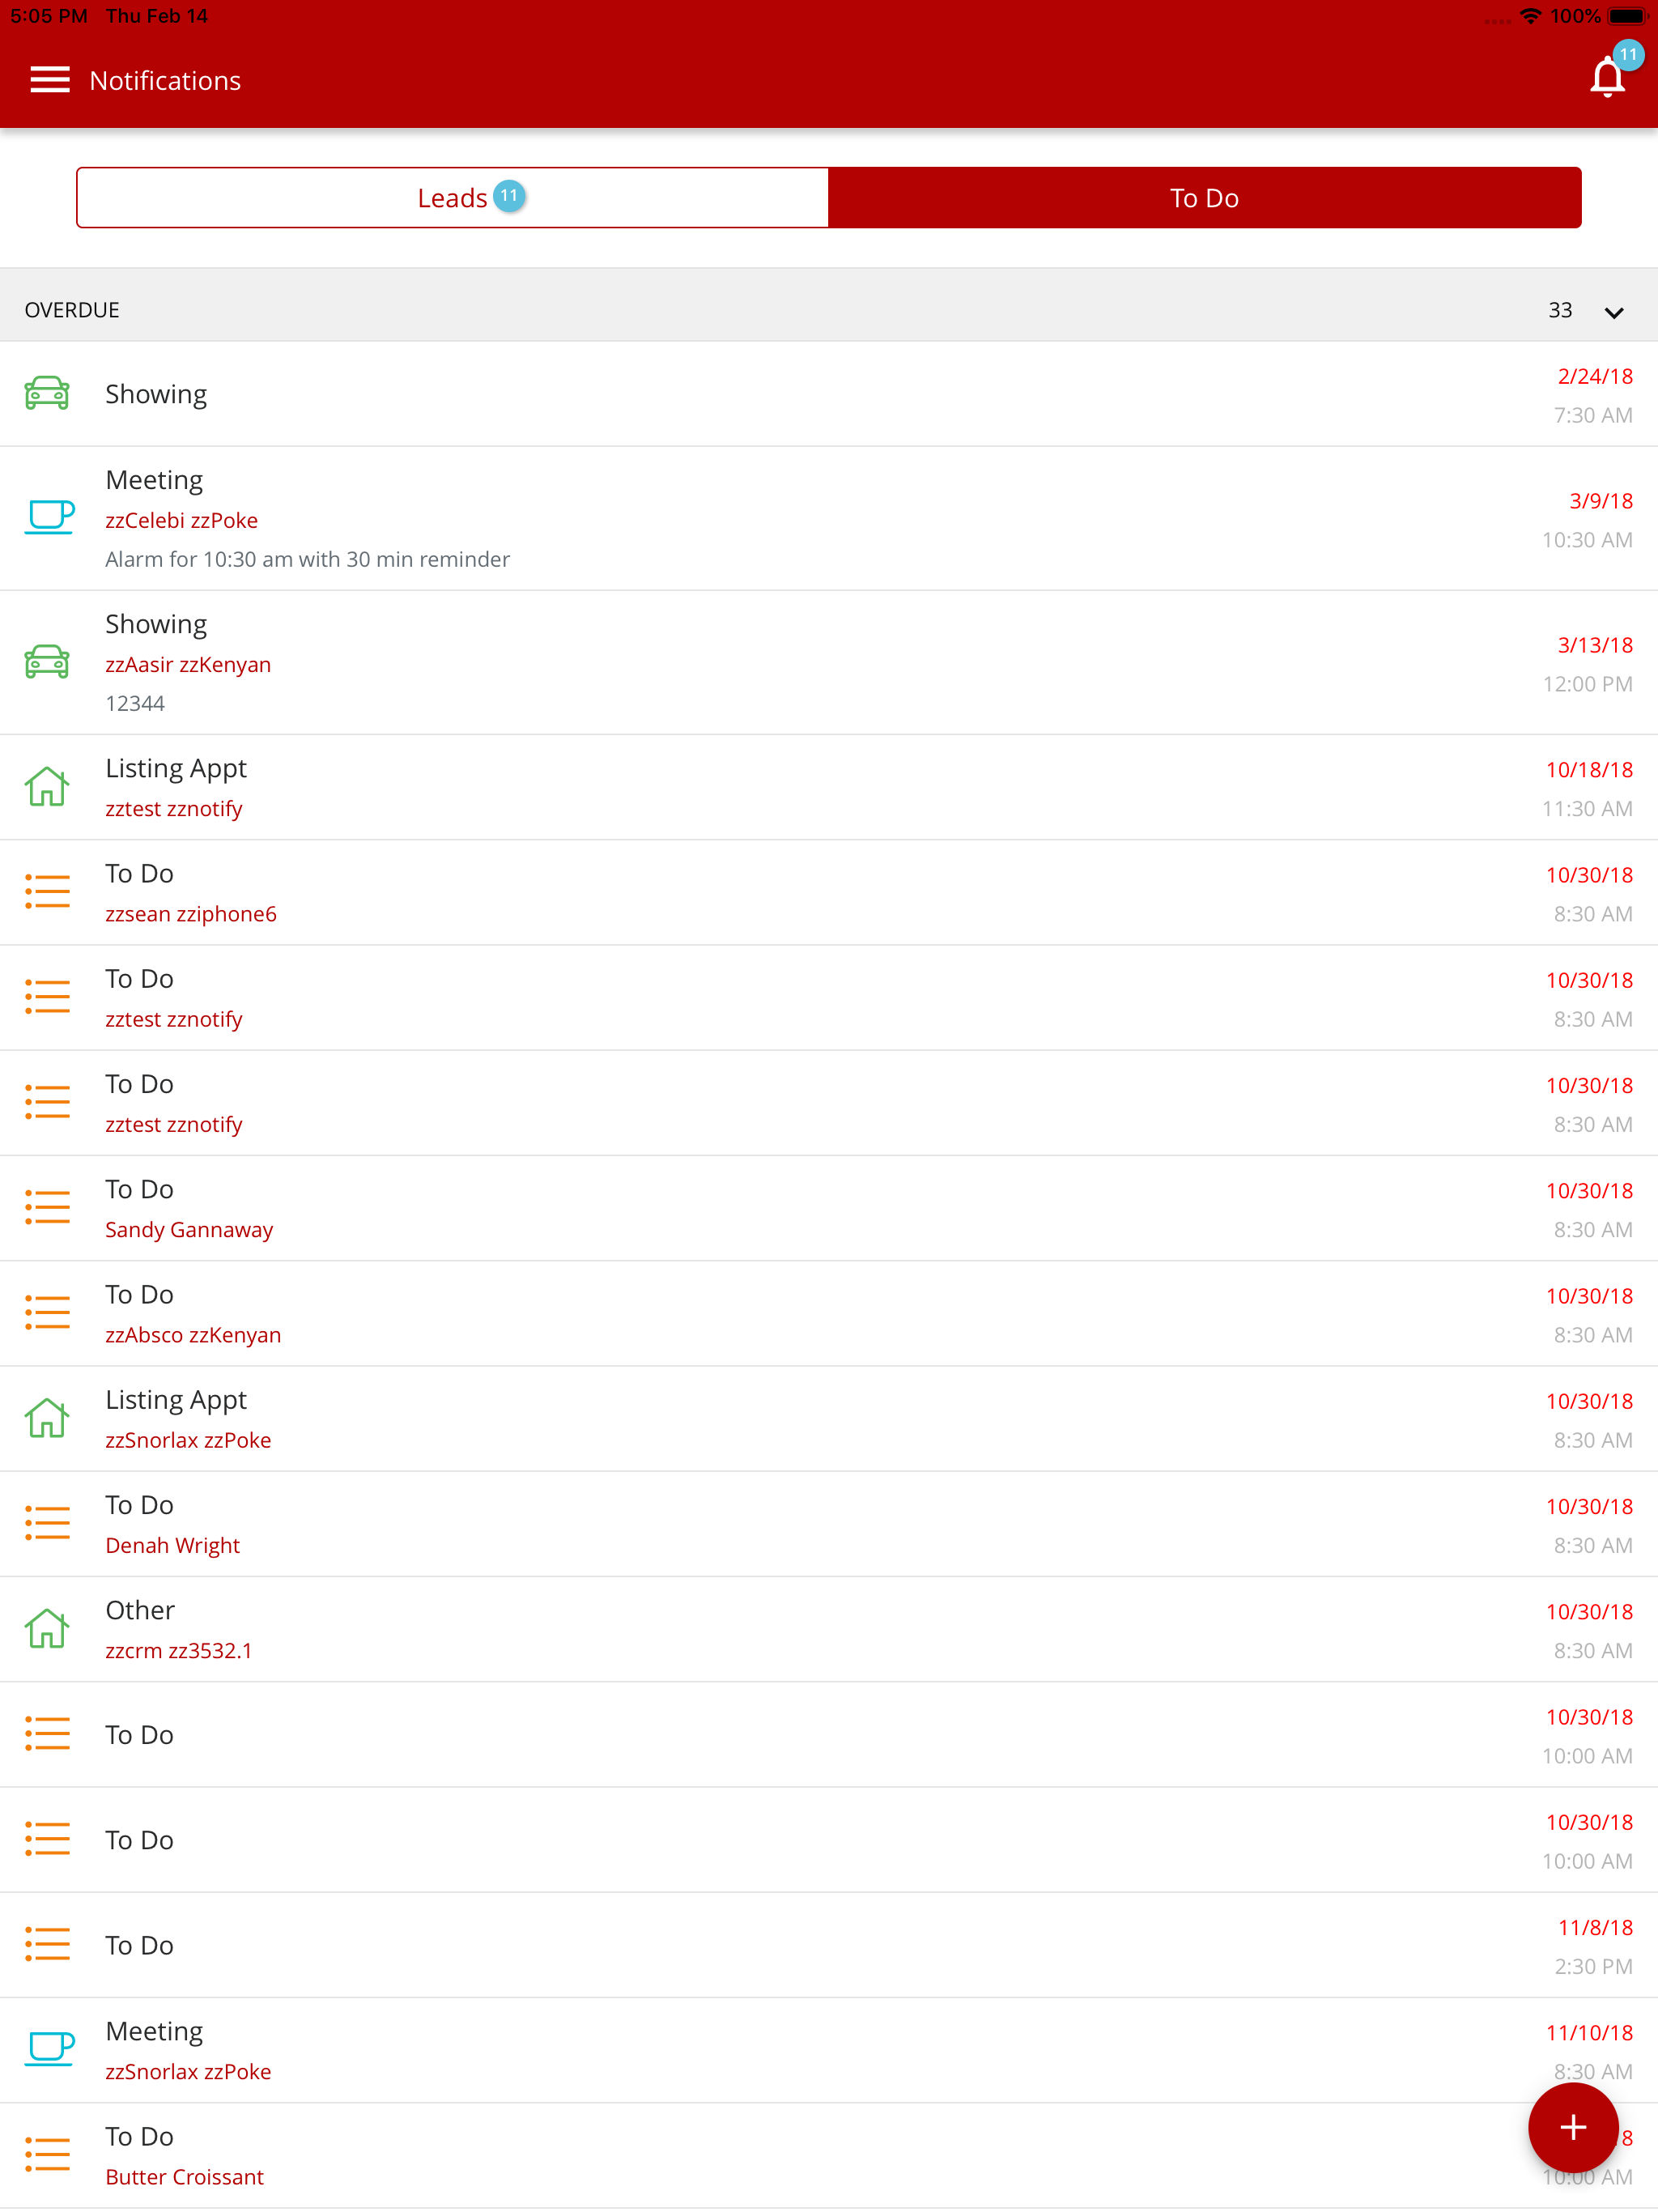Tap car icon of the 2/24/18 Showing

pos(47,394)
